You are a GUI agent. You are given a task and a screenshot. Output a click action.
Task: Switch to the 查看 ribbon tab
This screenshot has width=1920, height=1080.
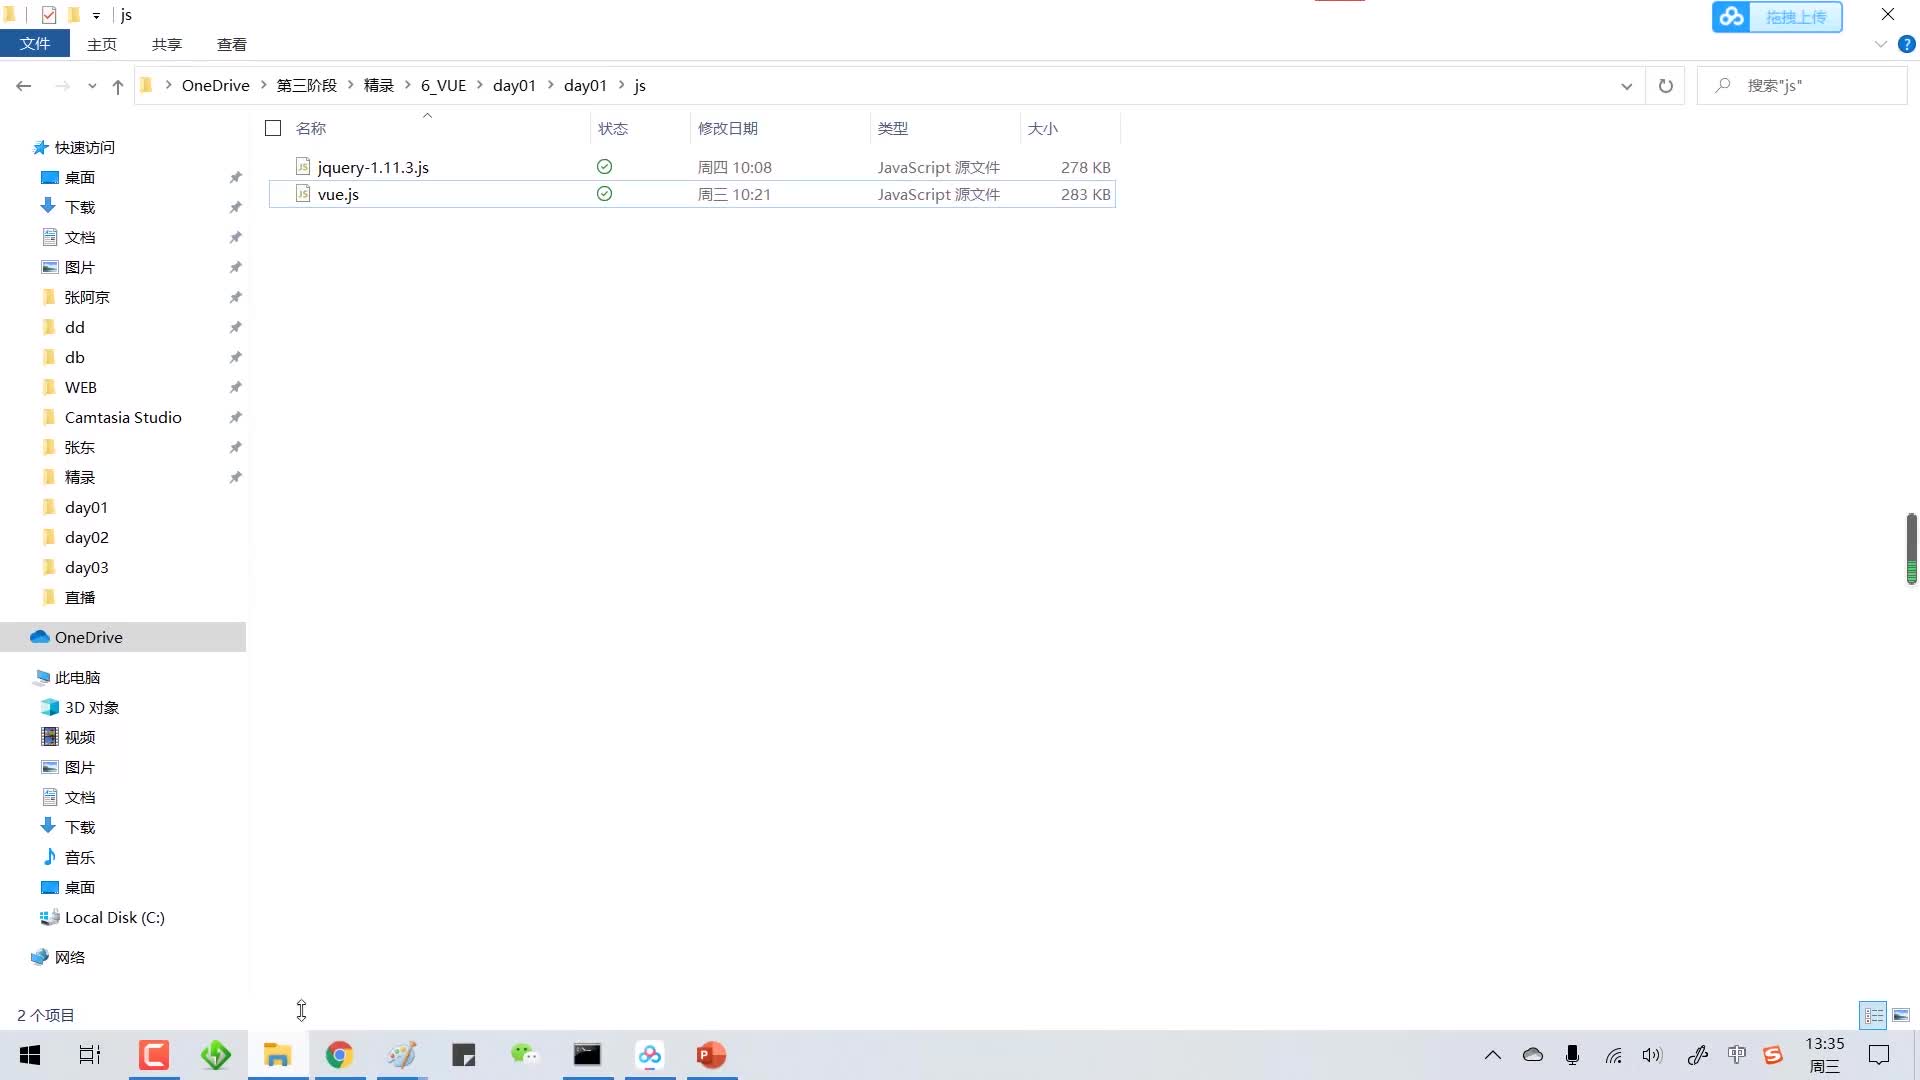[232, 44]
